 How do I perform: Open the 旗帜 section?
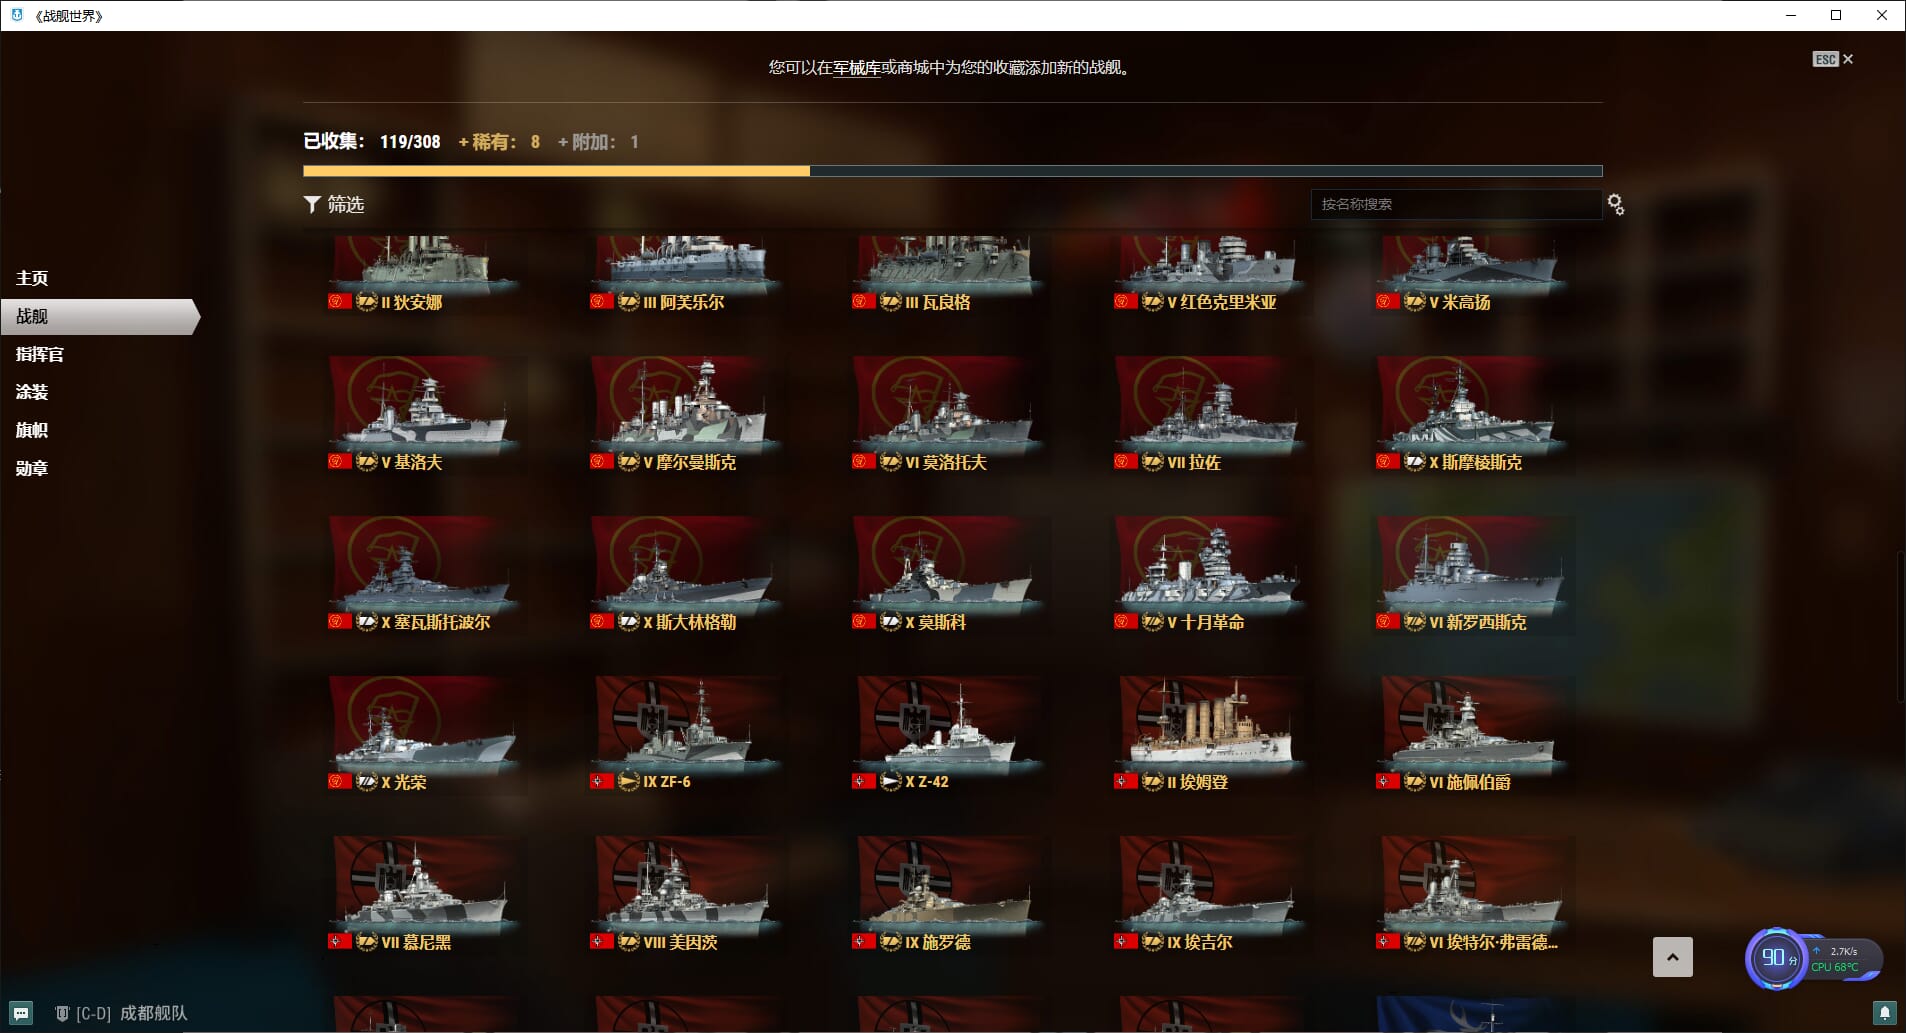[x=32, y=430]
